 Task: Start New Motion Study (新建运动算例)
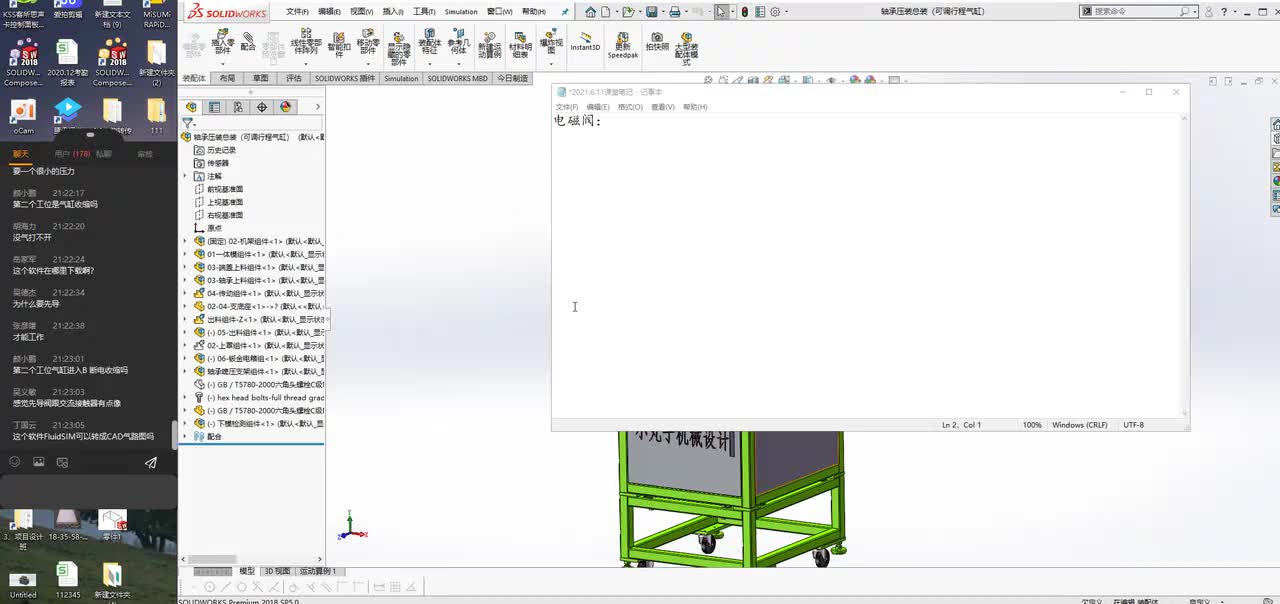(x=489, y=44)
